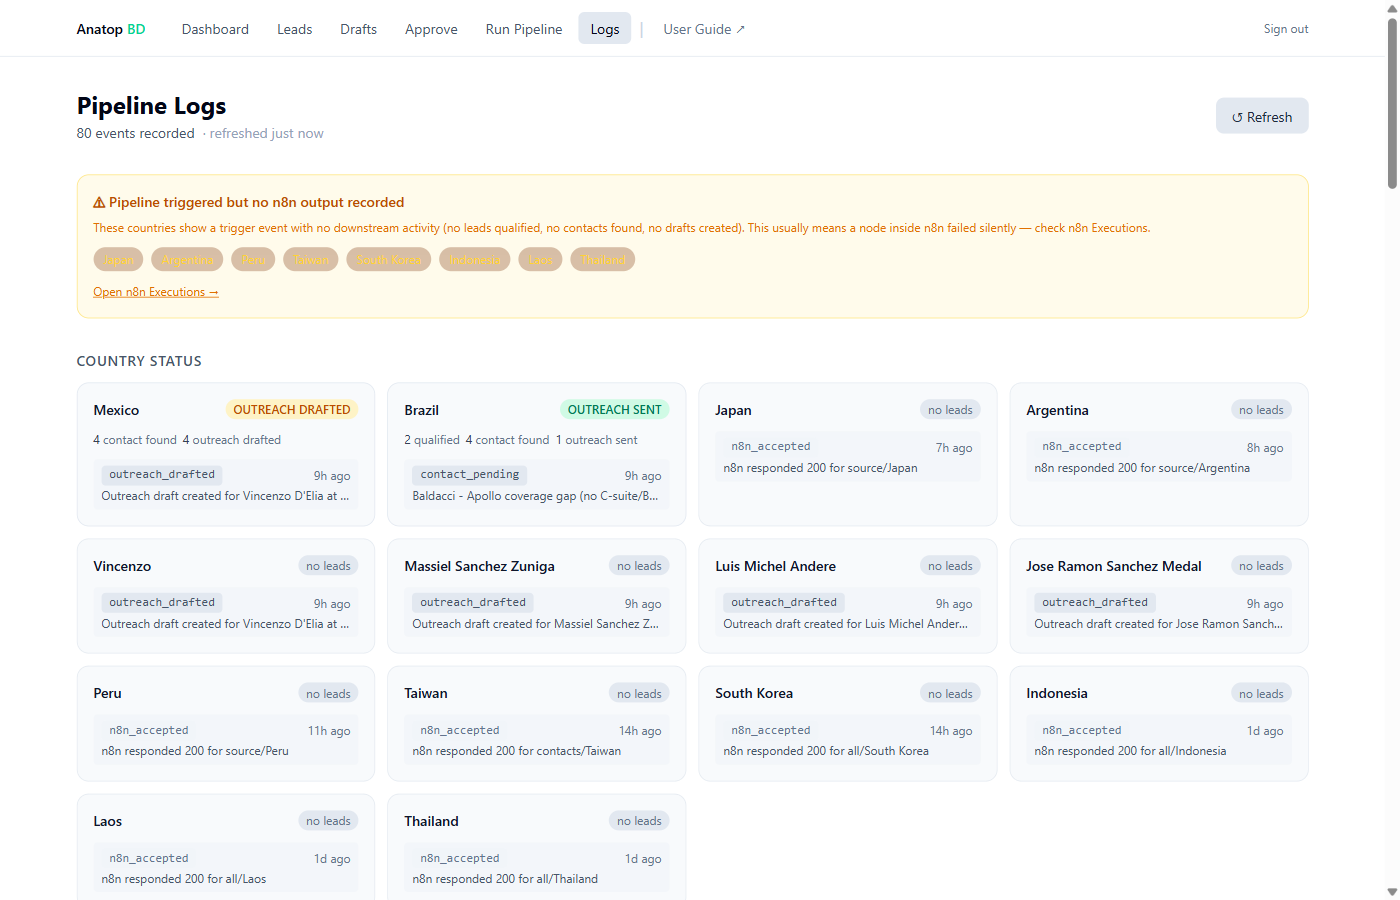
Task: Select the South Korea card title
Action: click(x=754, y=693)
